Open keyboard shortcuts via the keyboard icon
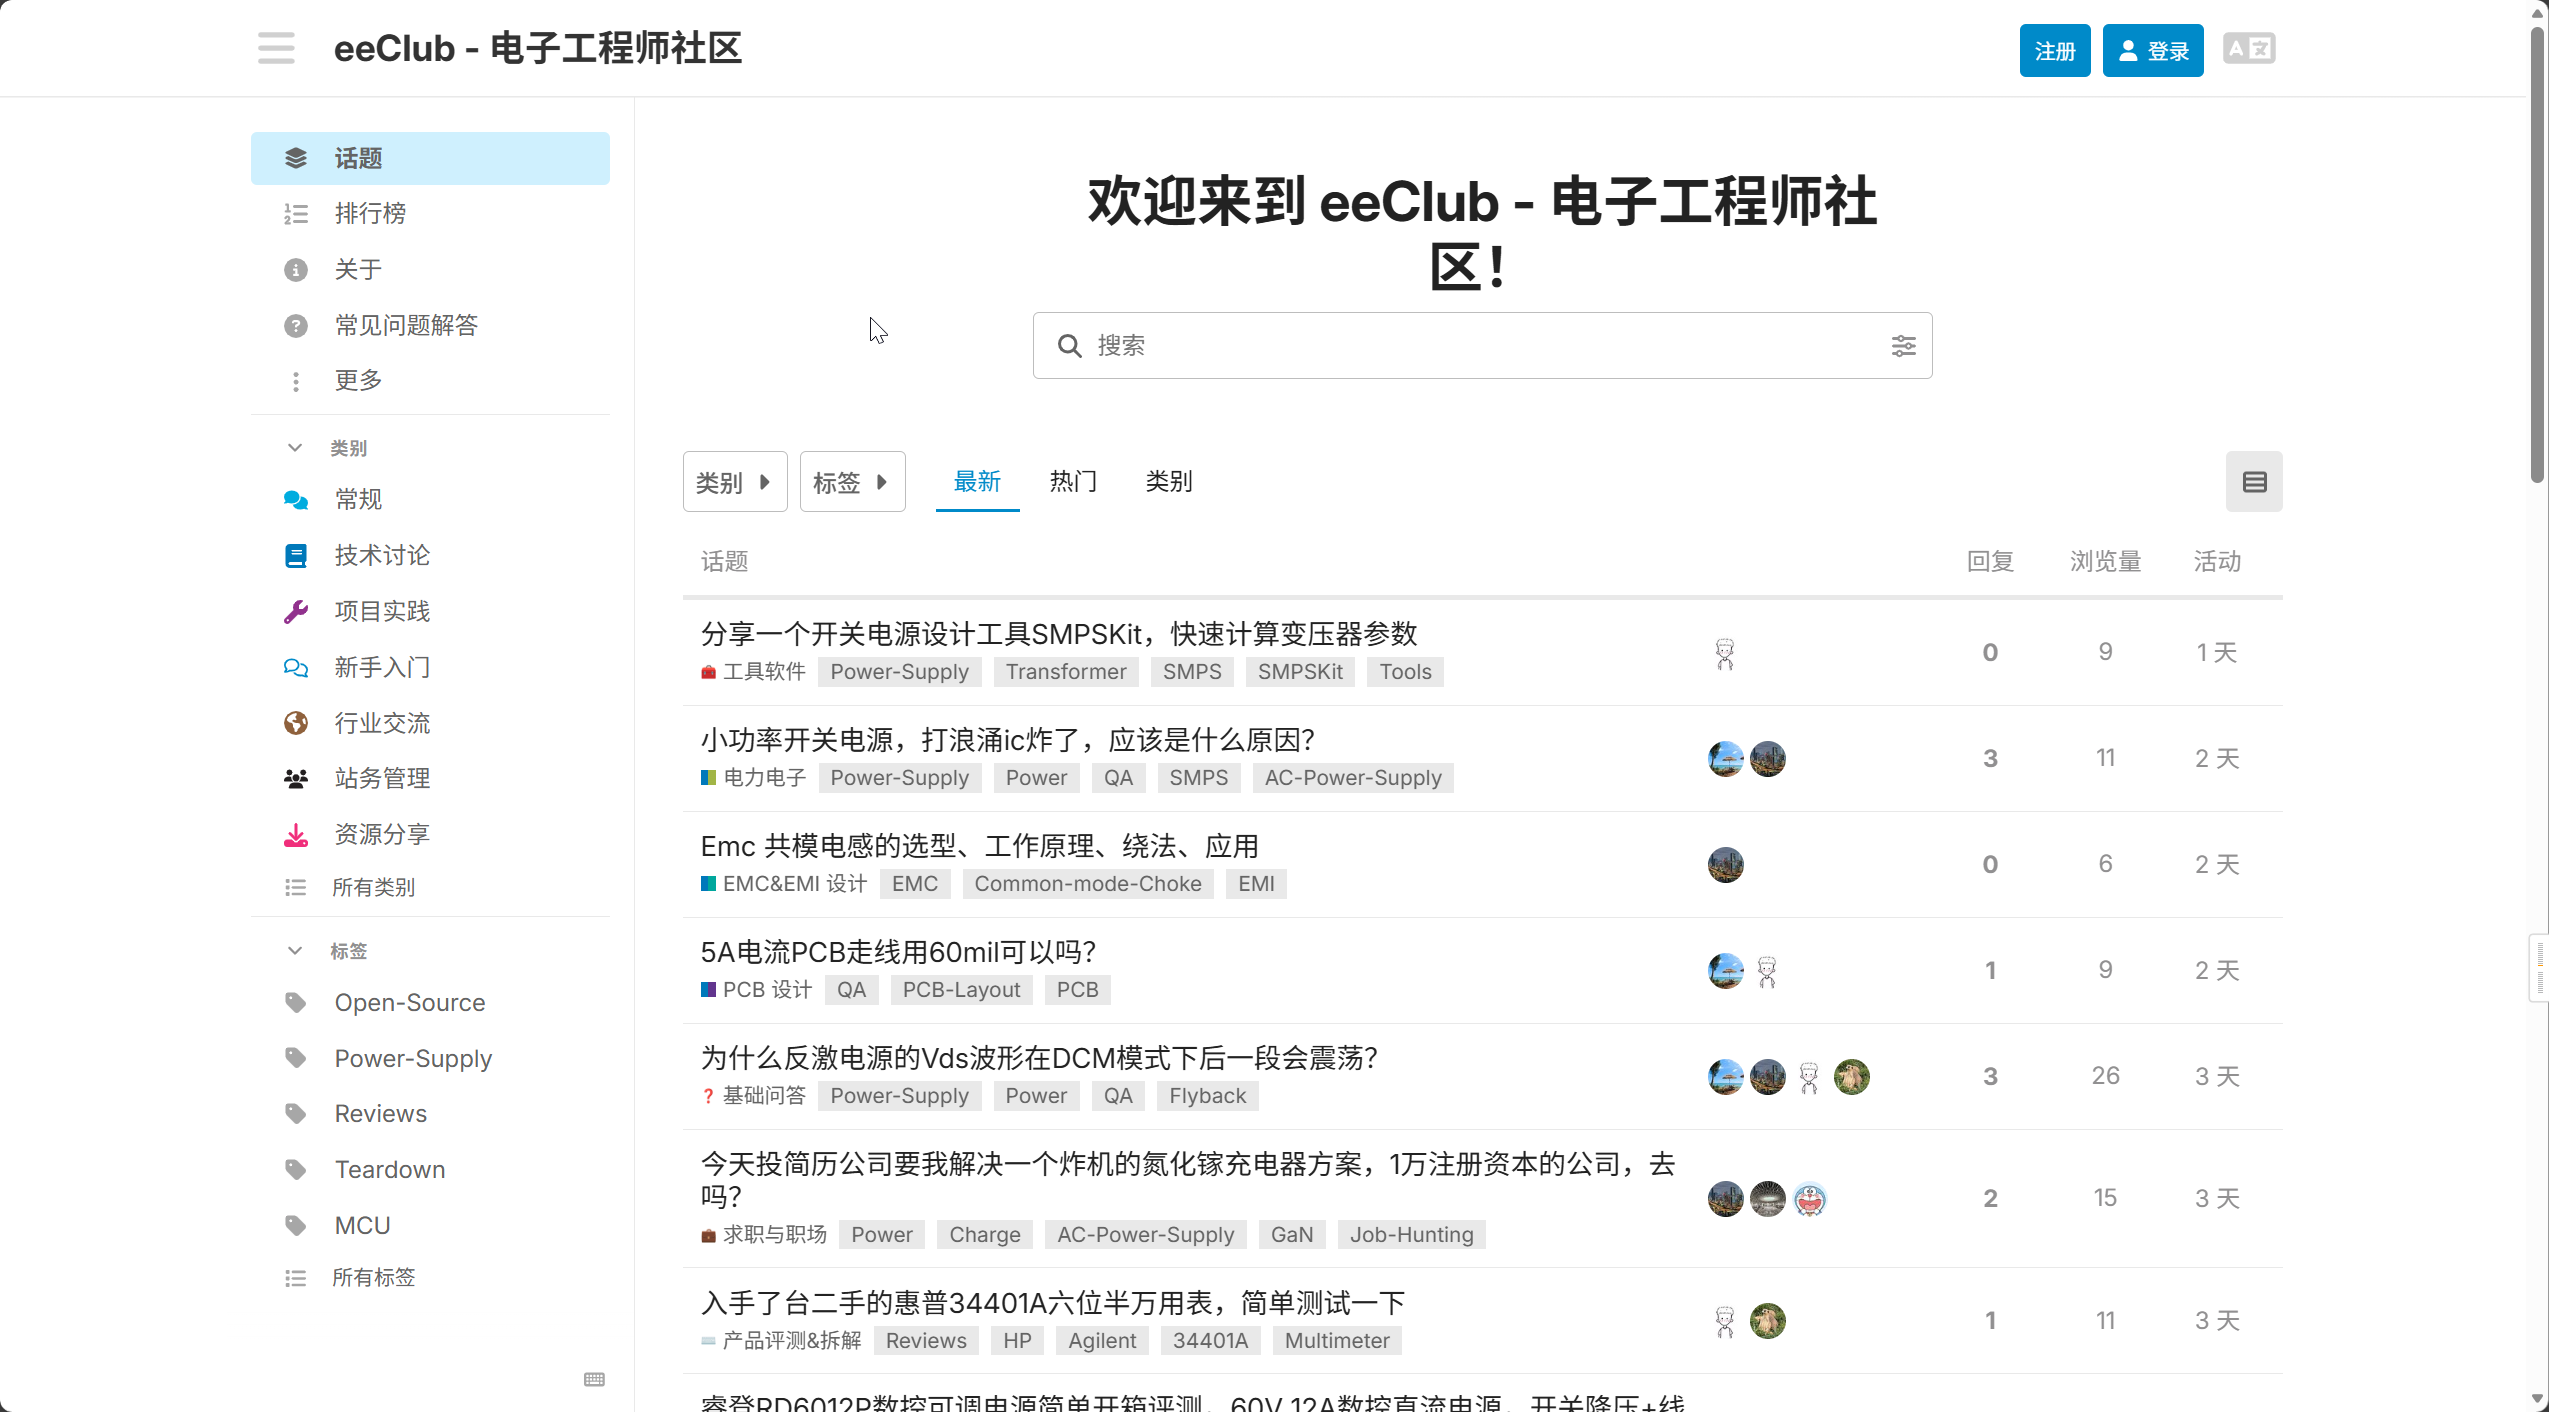The height and width of the screenshot is (1412, 2549). (592, 1379)
